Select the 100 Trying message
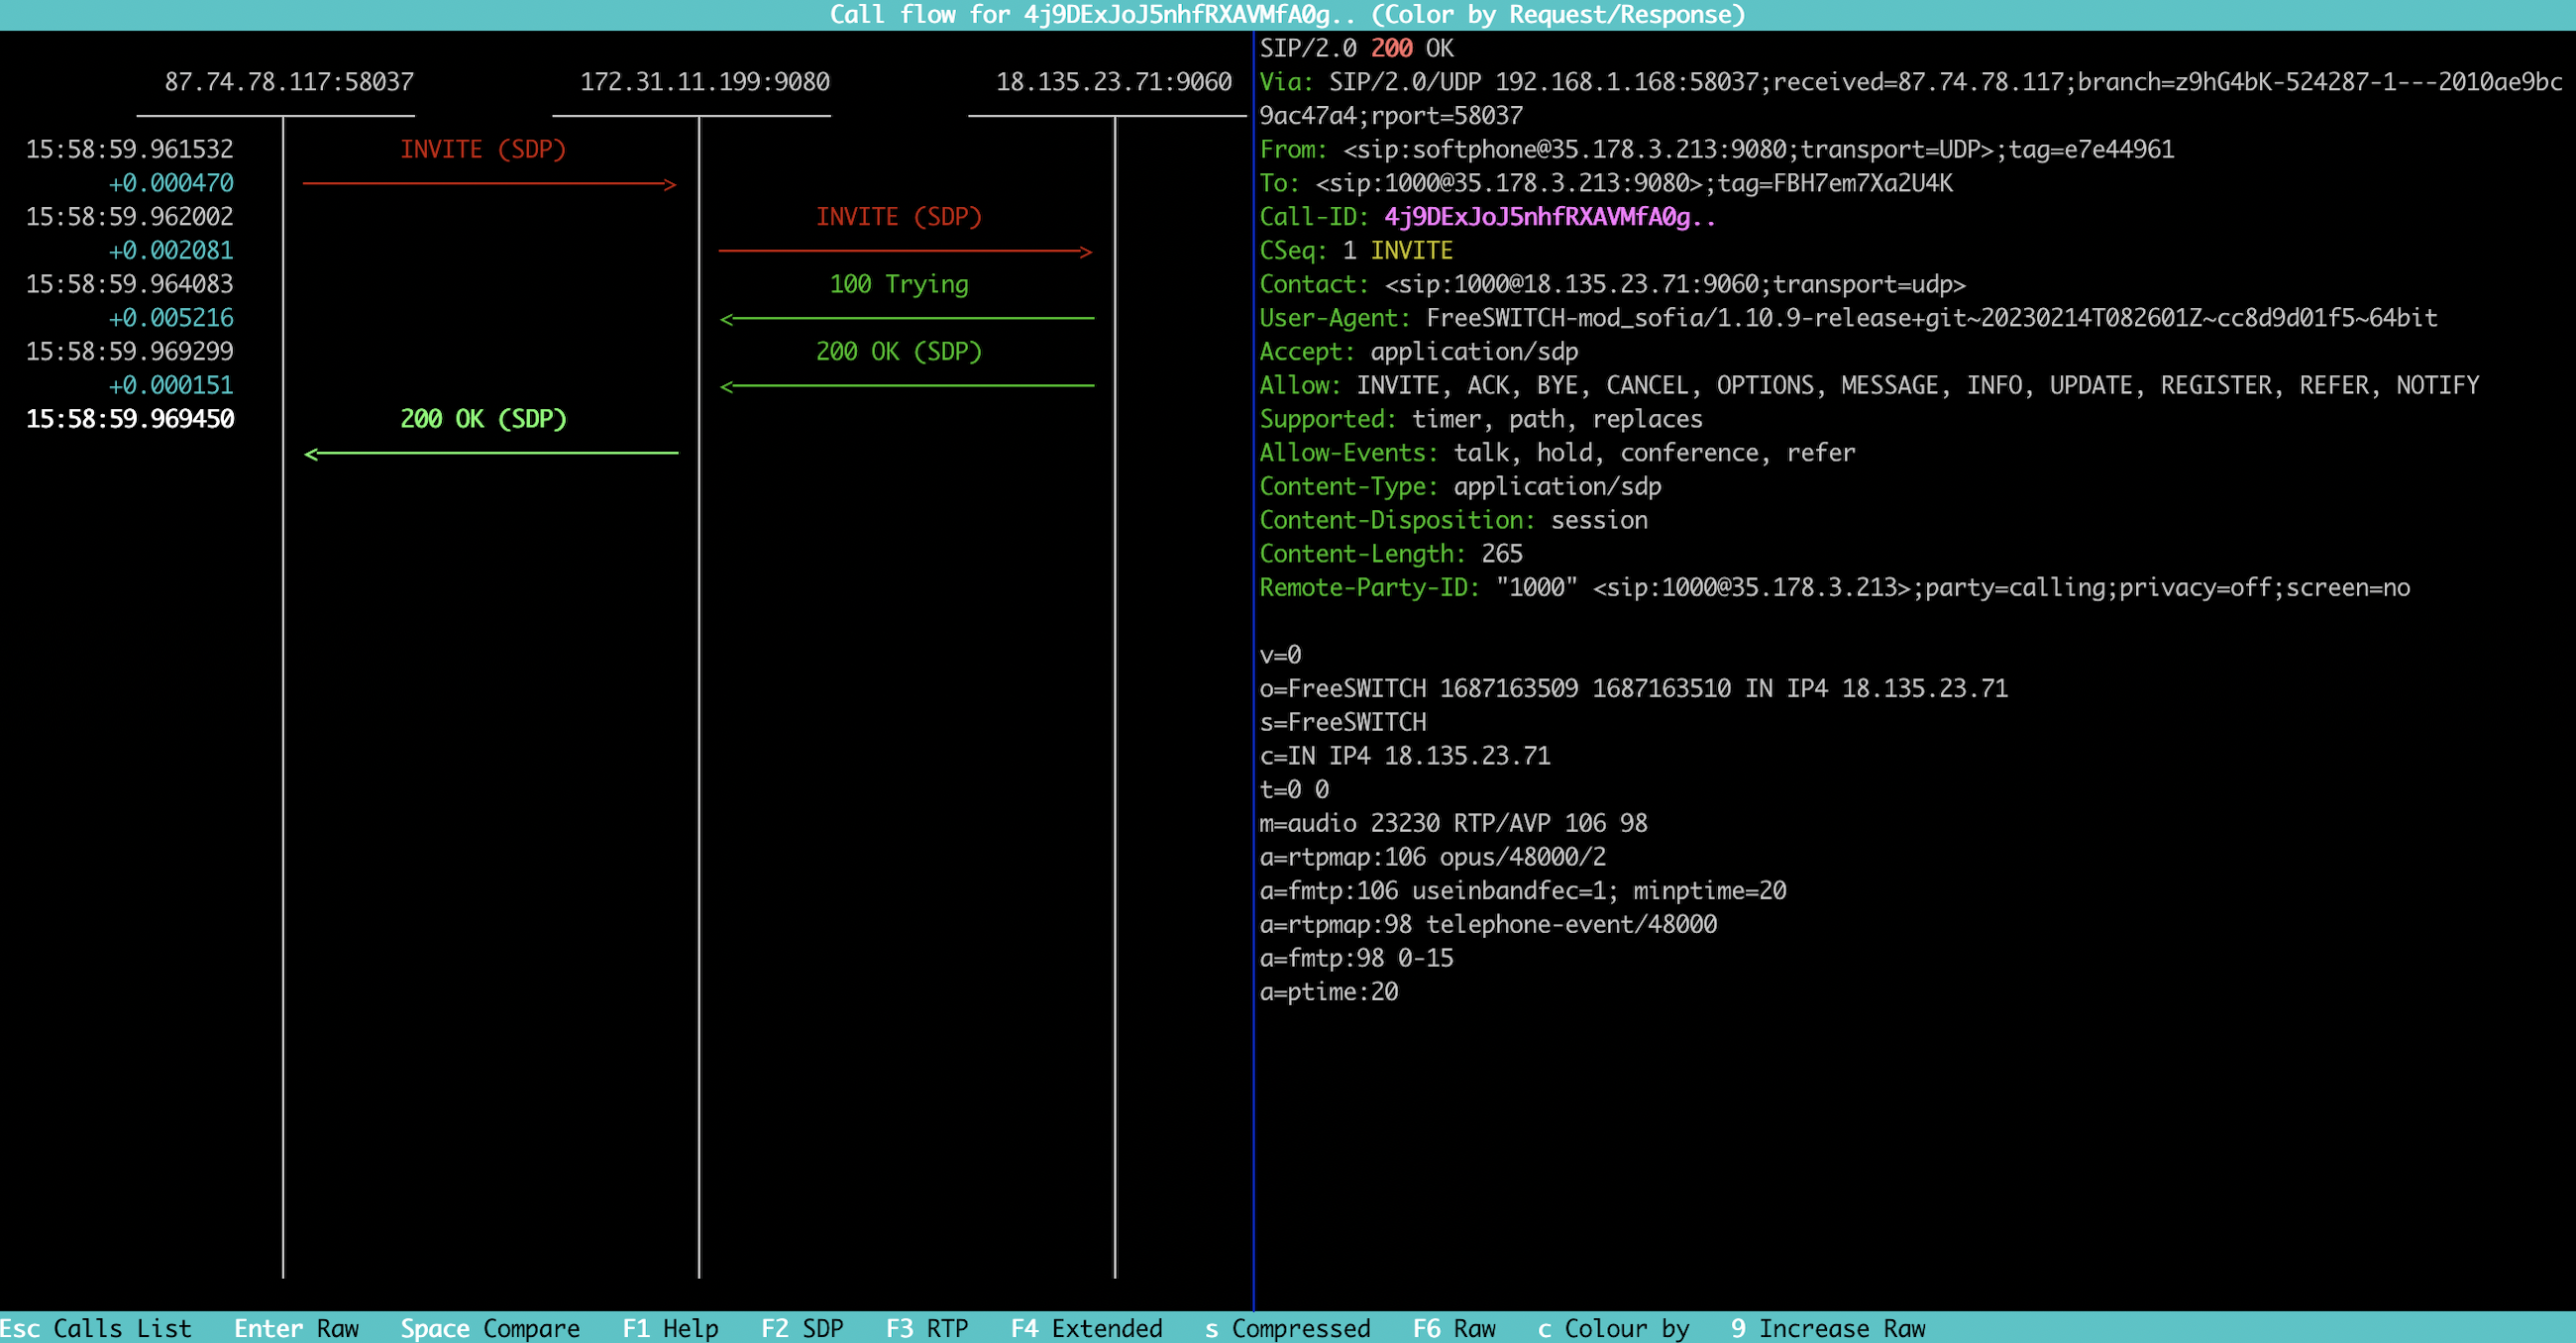Image resolution: width=2576 pixels, height=1343 pixels. tap(899, 285)
